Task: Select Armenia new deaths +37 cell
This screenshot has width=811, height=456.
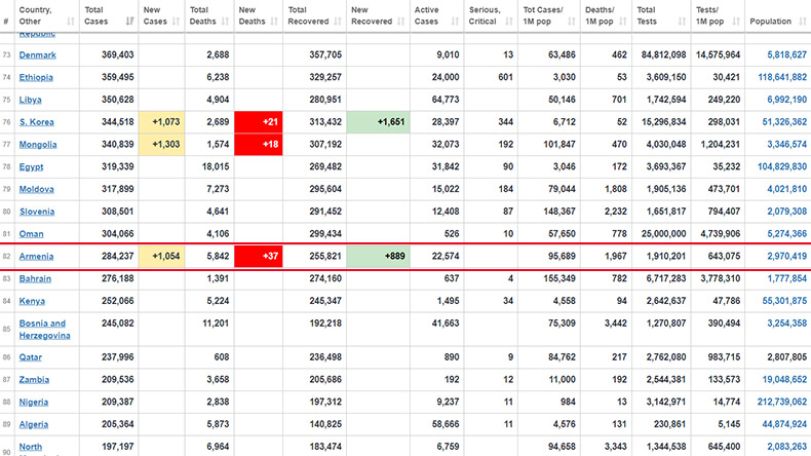Action: click(258, 256)
